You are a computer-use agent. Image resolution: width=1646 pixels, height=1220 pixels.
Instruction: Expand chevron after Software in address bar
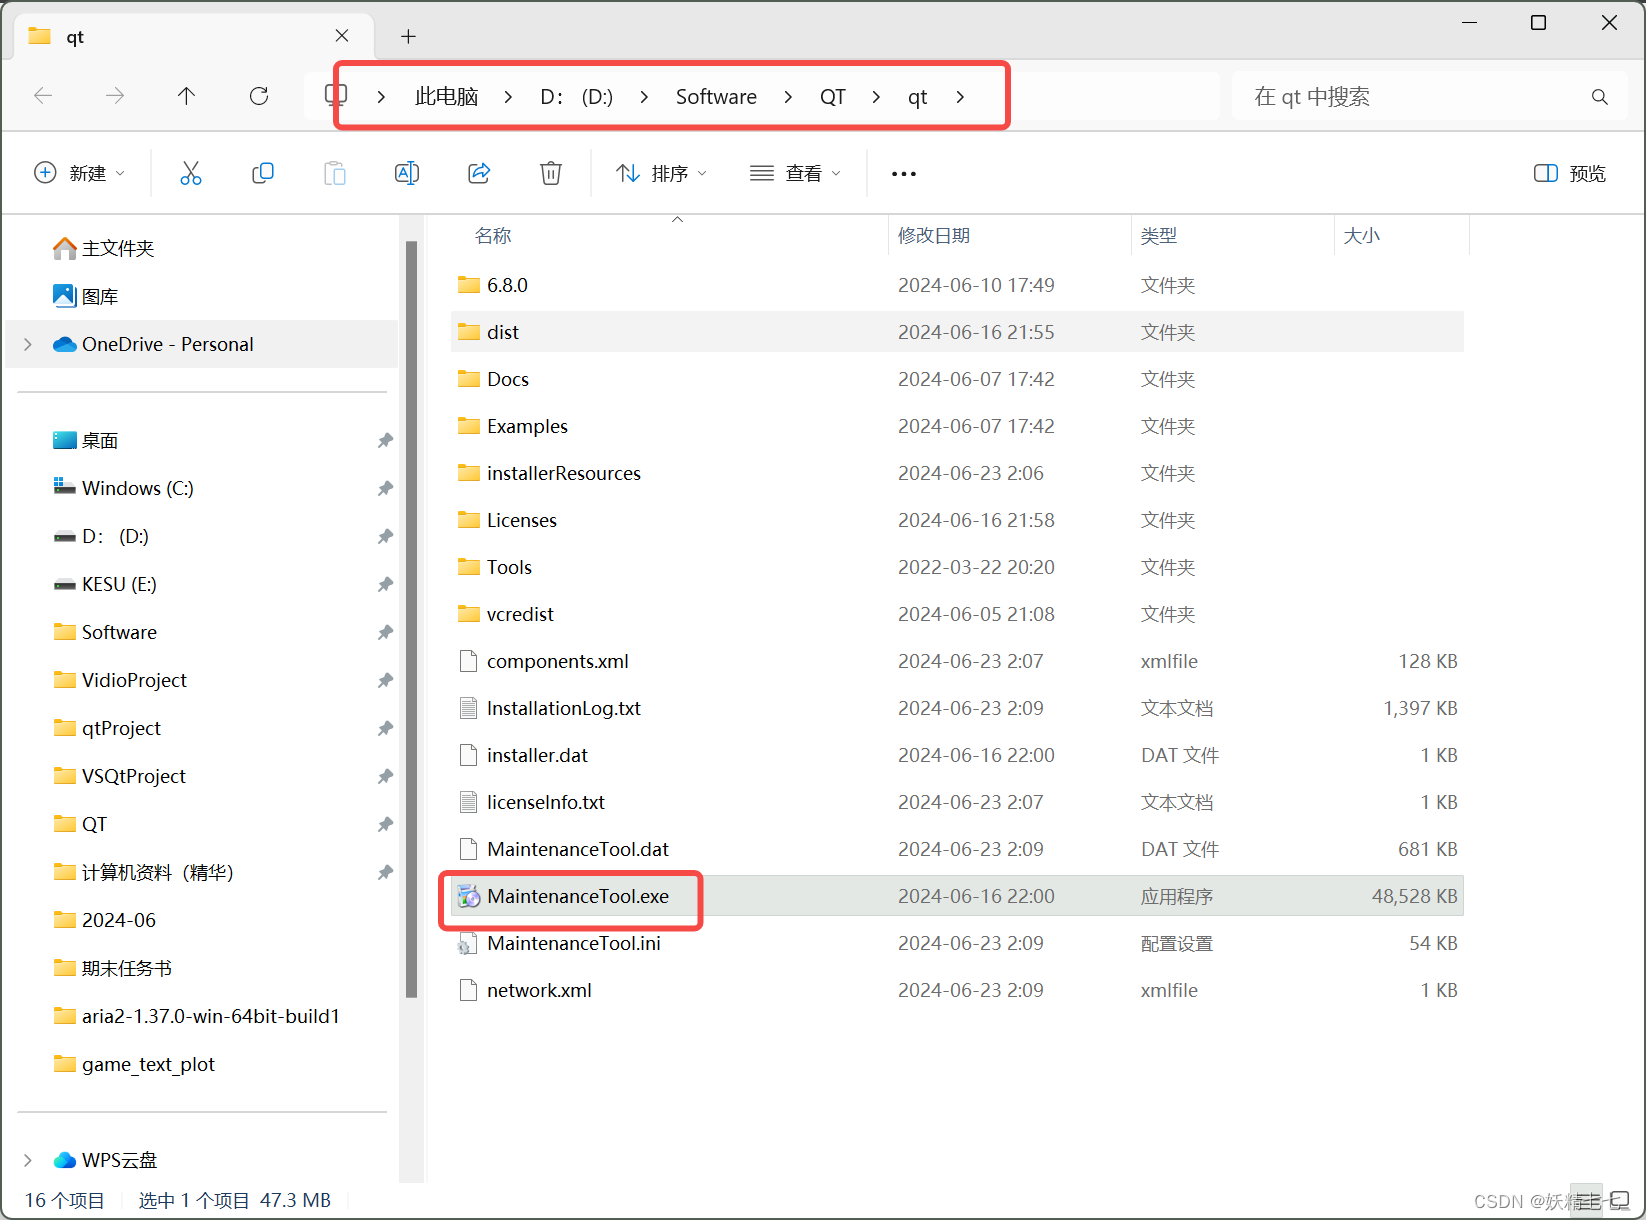788,97
